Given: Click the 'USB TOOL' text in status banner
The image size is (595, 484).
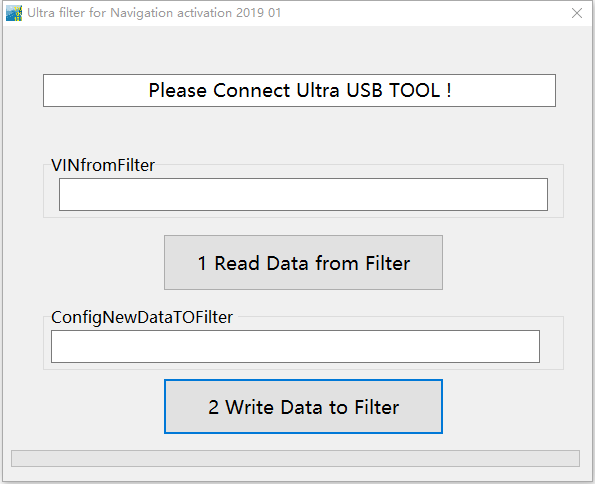Looking at the screenshot, I should (394, 90).
